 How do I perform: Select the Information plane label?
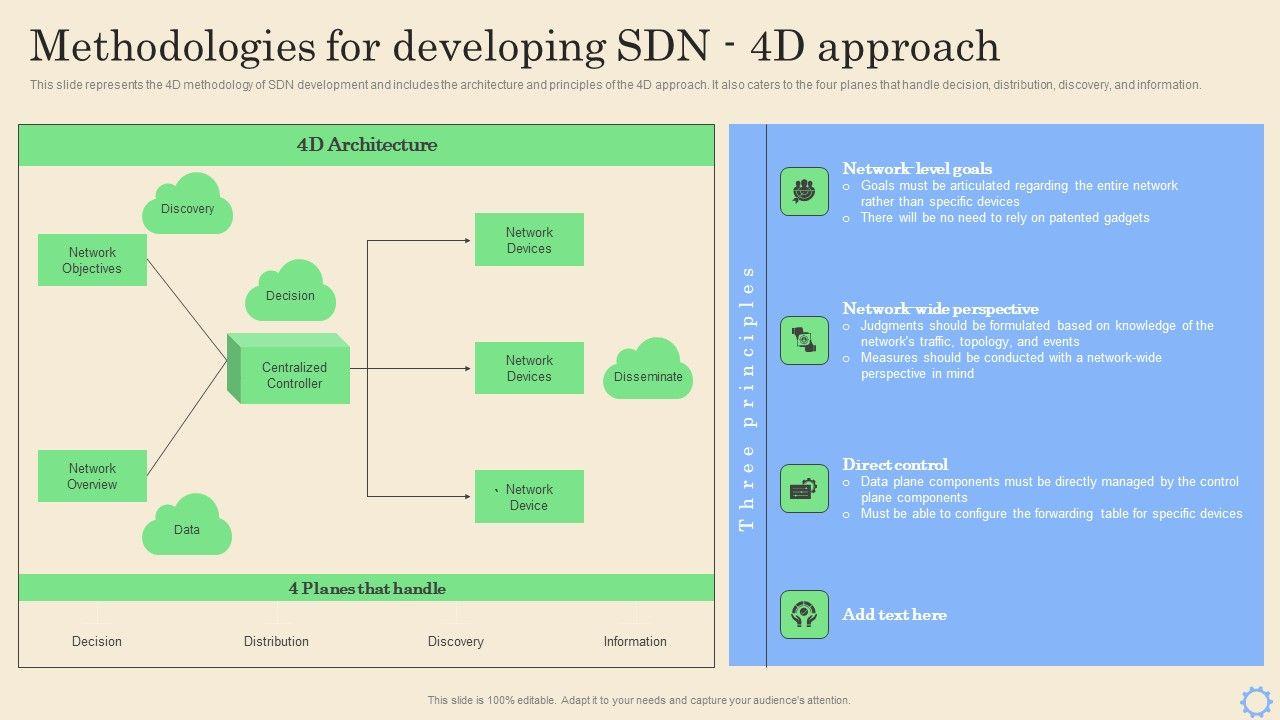pyautogui.click(x=635, y=641)
